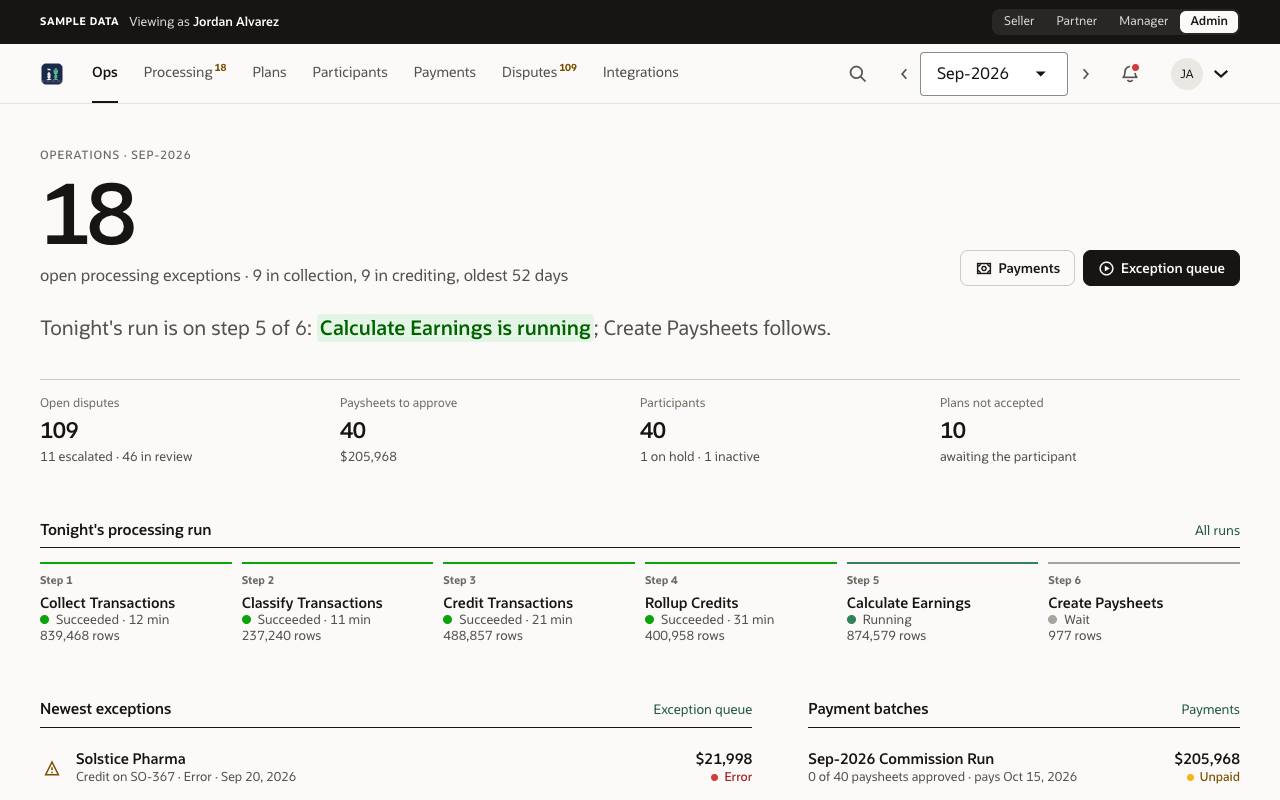
Task: Open the All runs link
Action: pyautogui.click(x=1217, y=530)
